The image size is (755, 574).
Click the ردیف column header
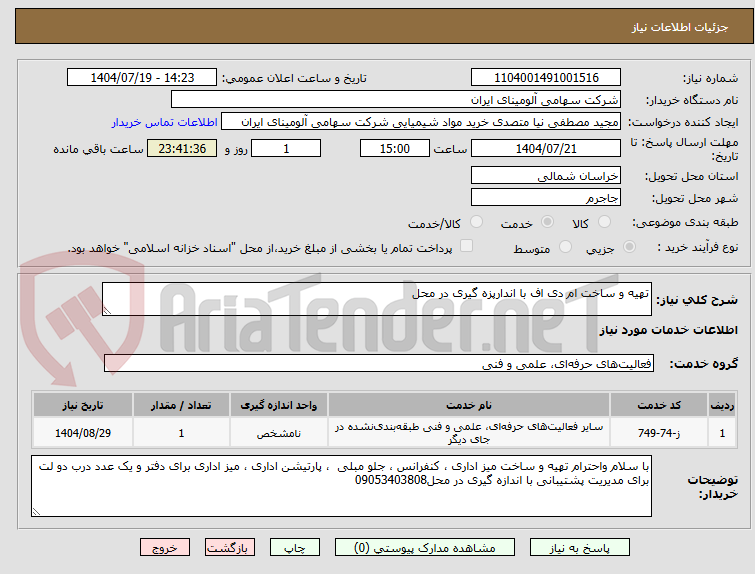point(722,405)
